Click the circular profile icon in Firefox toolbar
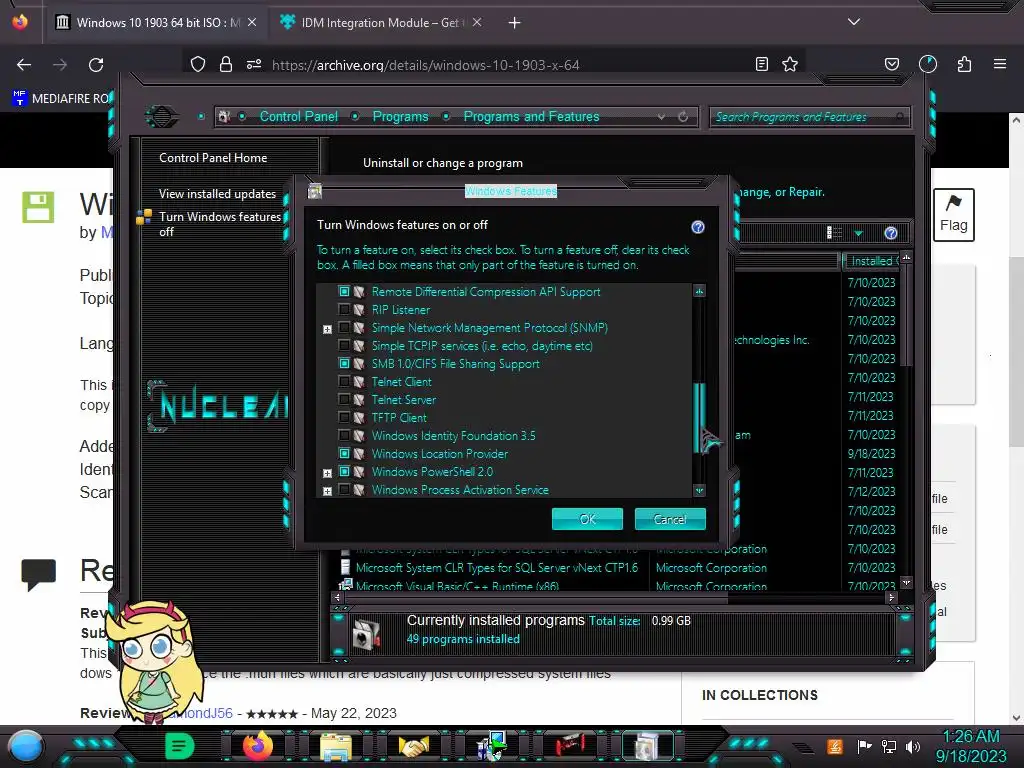The width and height of the screenshot is (1024, 768). [x=928, y=64]
